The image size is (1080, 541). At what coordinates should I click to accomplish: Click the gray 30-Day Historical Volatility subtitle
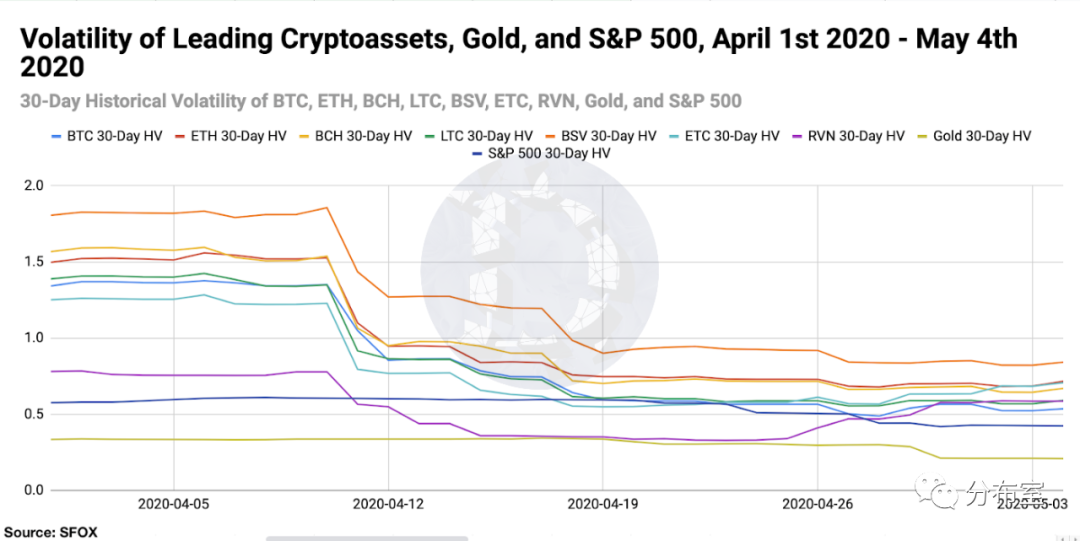(x=380, y=101)
